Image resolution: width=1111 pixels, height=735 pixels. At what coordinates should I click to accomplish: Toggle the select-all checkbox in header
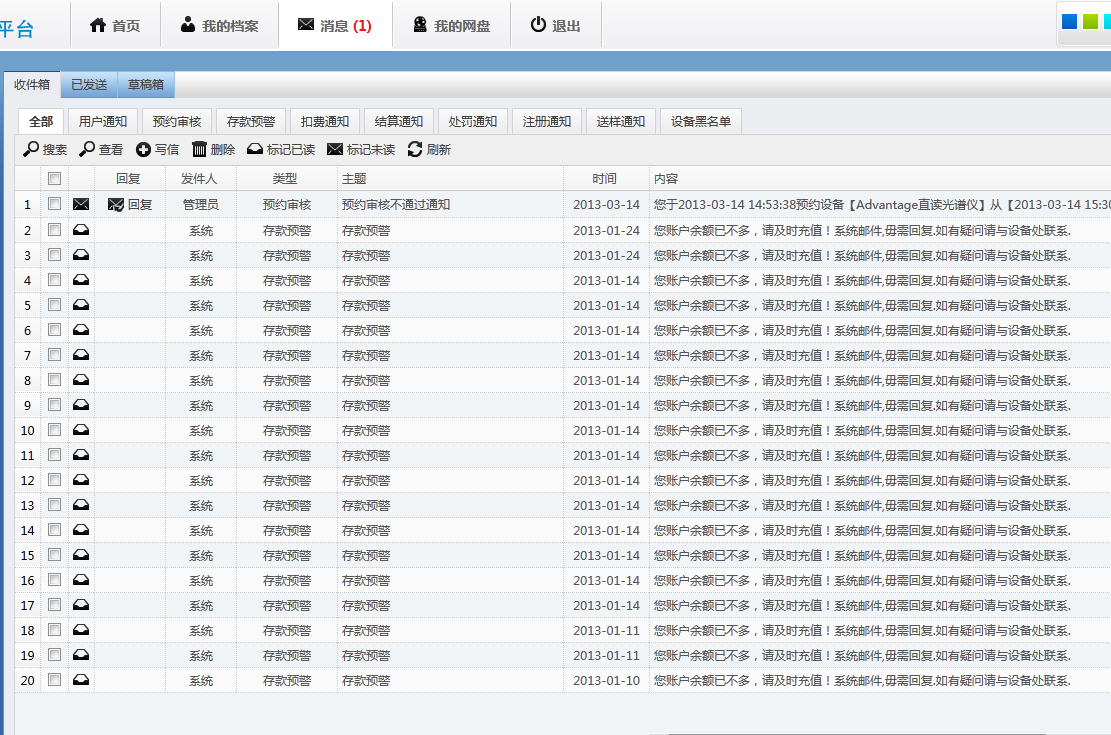coord(55,179)
